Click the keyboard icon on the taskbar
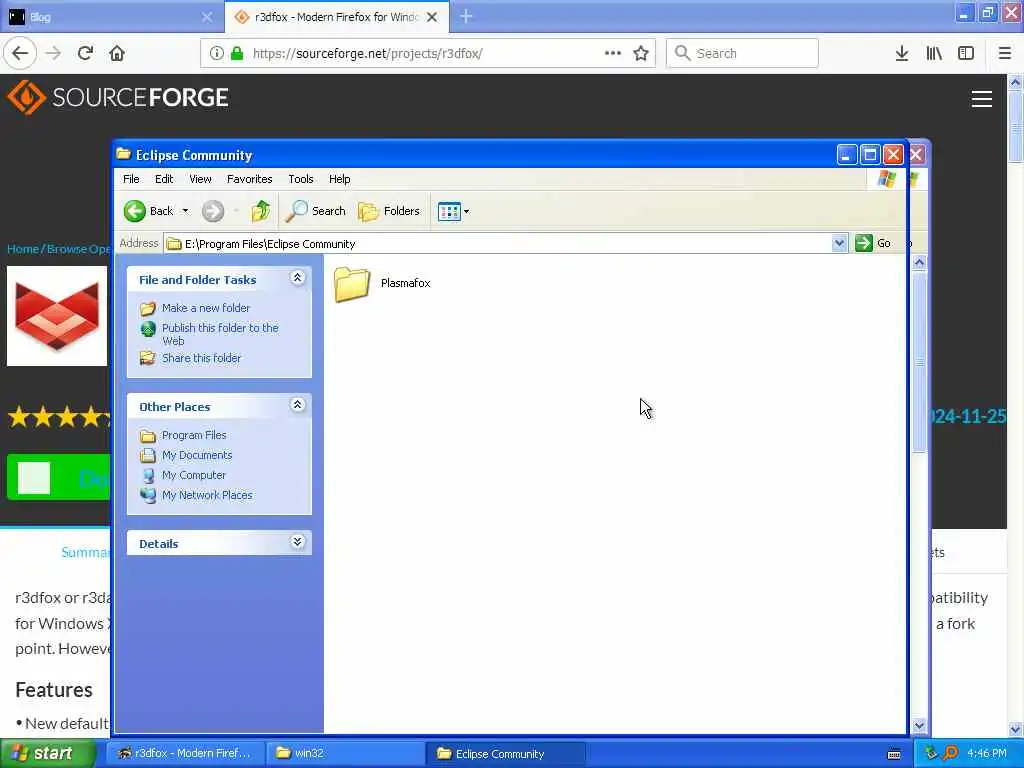 pos(894,754)
